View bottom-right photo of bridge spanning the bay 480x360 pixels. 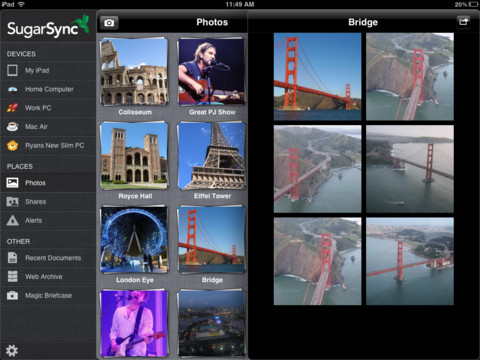tap(410, 261)
